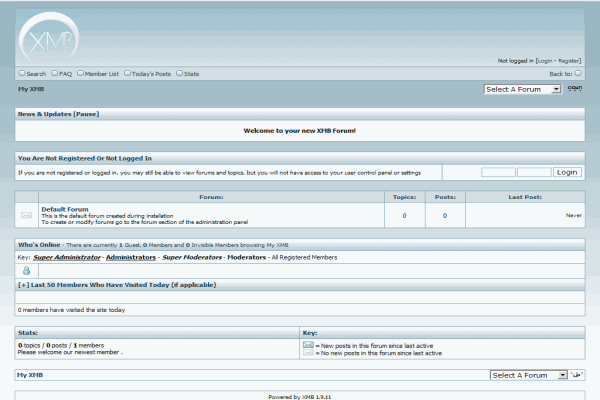The height and width of the screenshot is (400, 600).
Task: Click the username input field
Action: click(498, 172)
